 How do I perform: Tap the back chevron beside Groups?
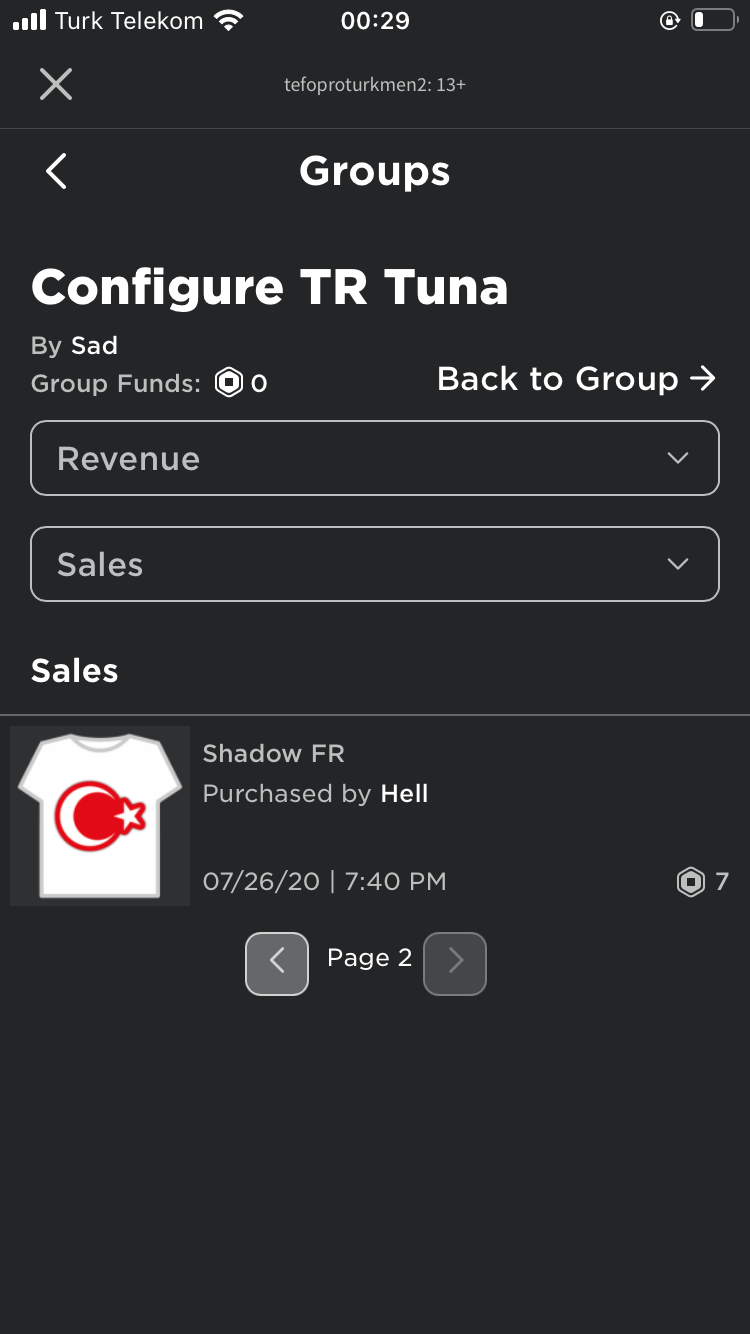click(57, 171)
